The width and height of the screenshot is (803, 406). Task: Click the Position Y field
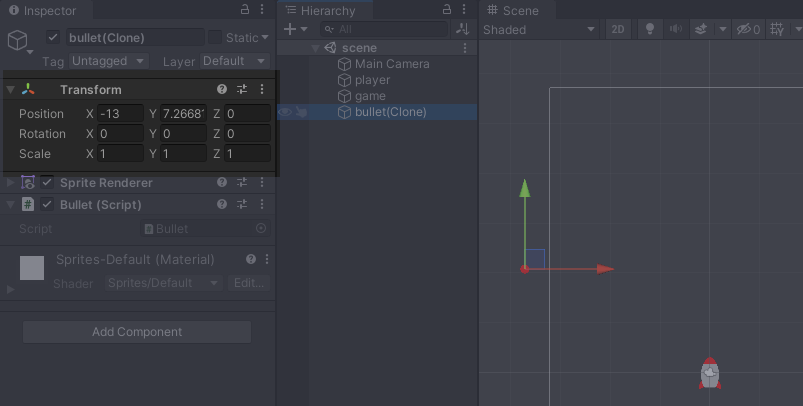[x=183, y=113]
